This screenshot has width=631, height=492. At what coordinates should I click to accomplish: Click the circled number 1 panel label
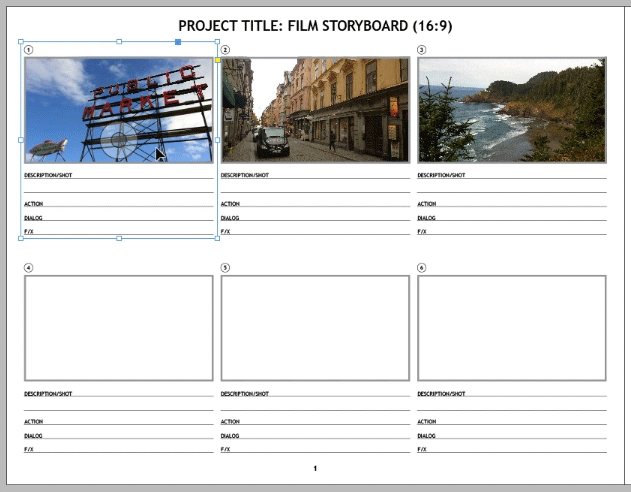[28, 50]
